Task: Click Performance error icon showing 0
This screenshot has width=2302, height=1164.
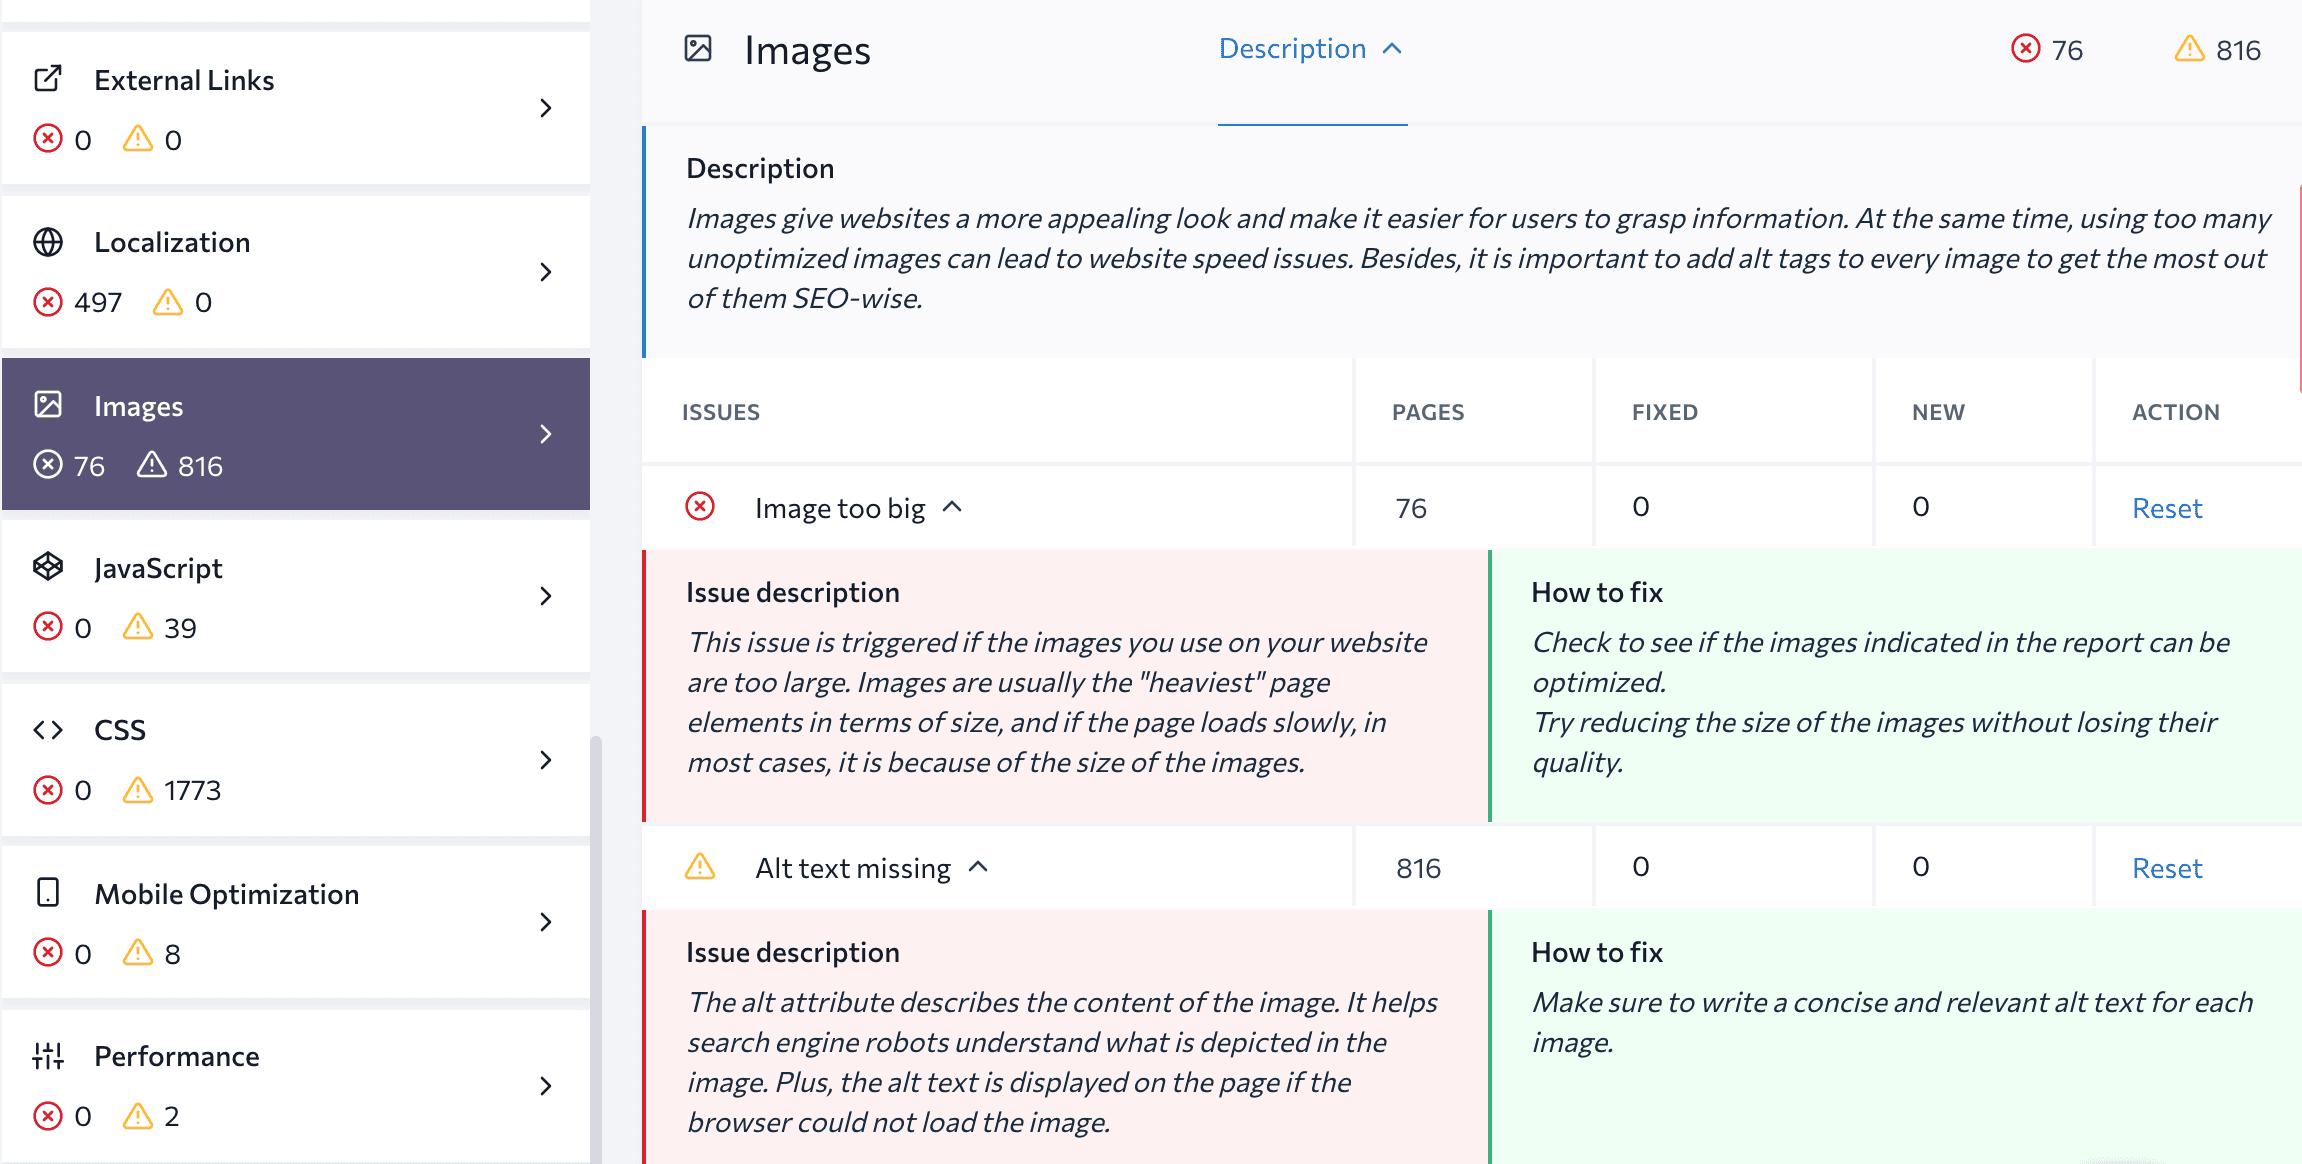Action: click(x=48, y=1115)
